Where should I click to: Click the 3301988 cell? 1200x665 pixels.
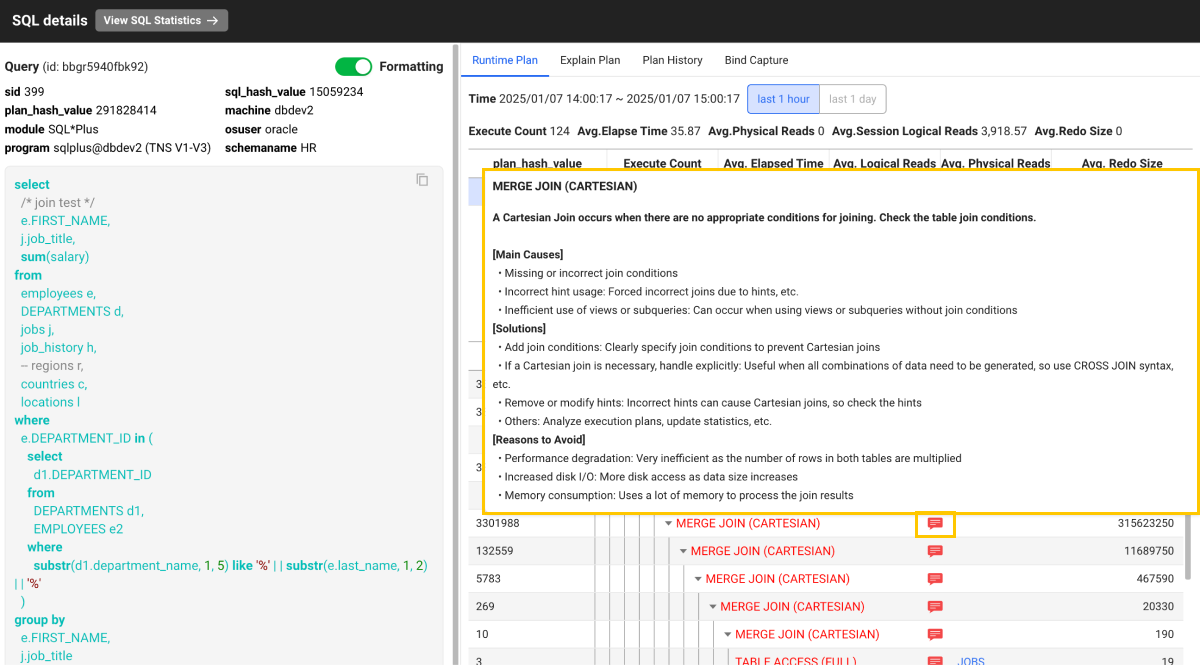click(497, 523)
